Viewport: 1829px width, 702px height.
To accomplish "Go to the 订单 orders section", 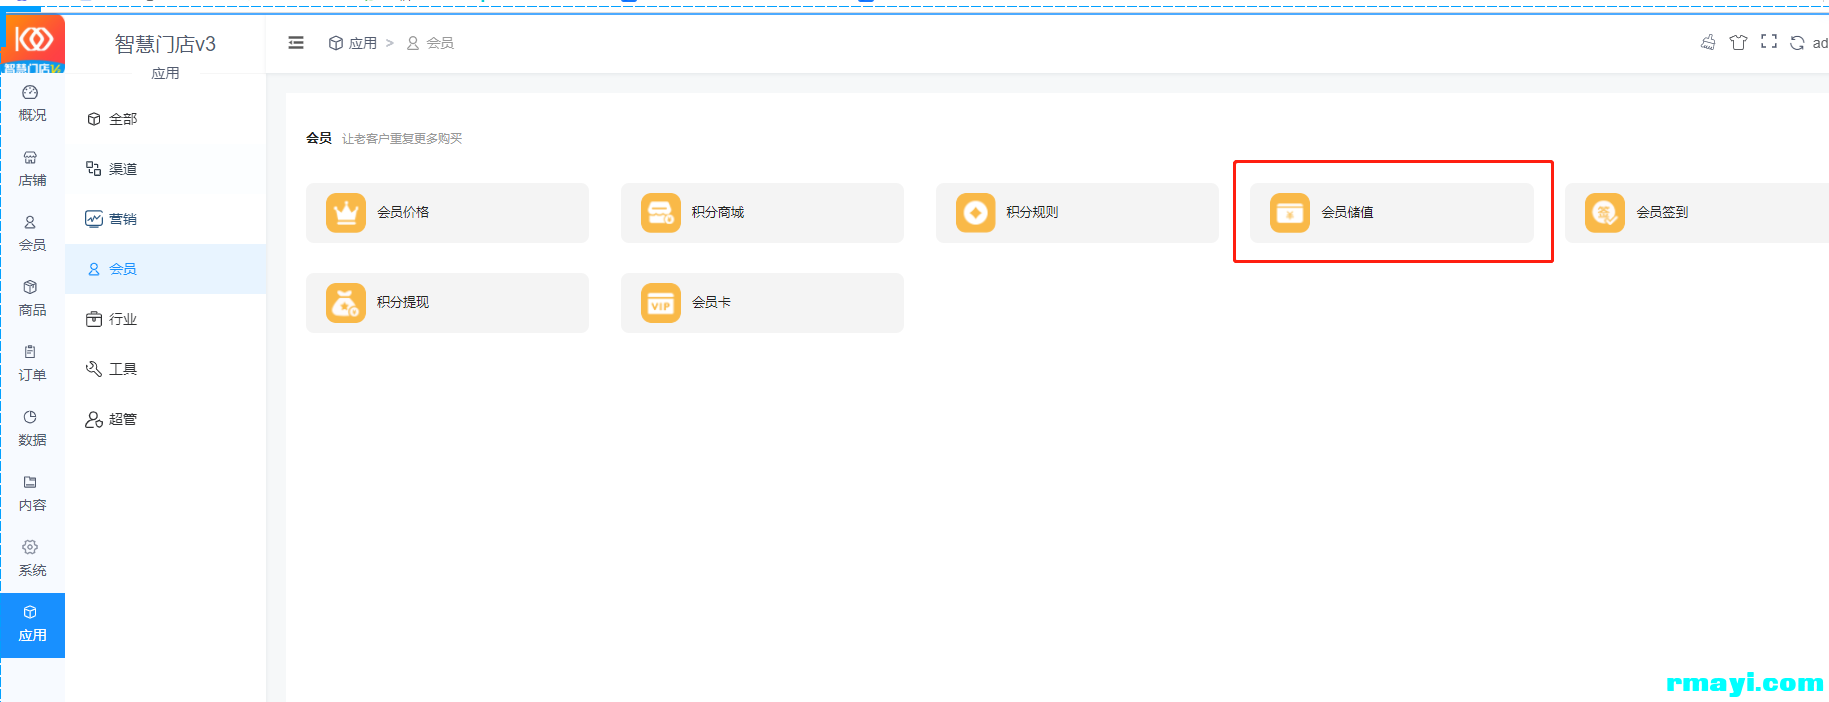I will 32,363.
